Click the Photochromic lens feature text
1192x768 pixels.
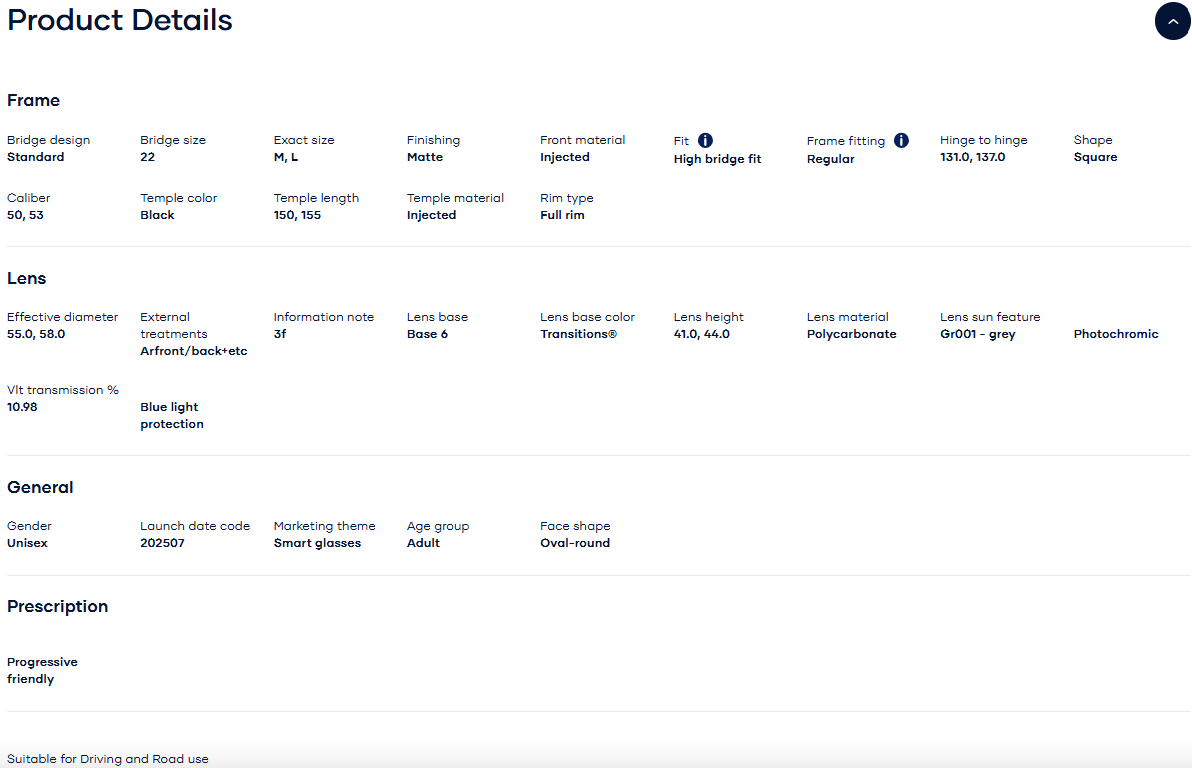click(1116, 334)
